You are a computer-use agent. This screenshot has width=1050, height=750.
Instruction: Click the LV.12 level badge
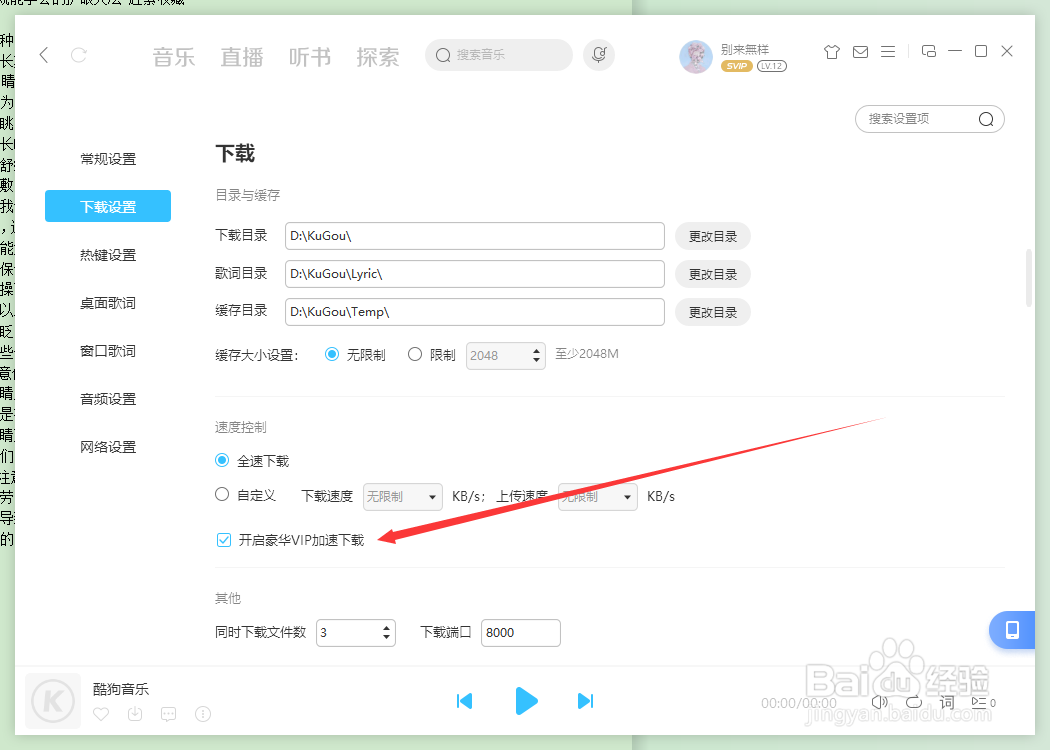coord(771,66)
